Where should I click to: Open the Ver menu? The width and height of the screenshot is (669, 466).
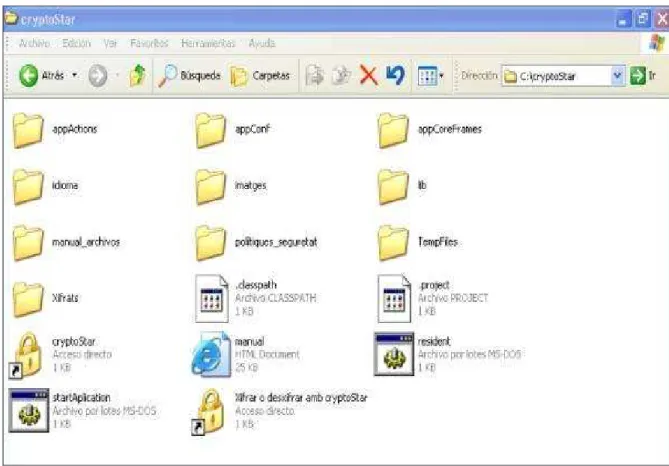(x=110, y=44)
